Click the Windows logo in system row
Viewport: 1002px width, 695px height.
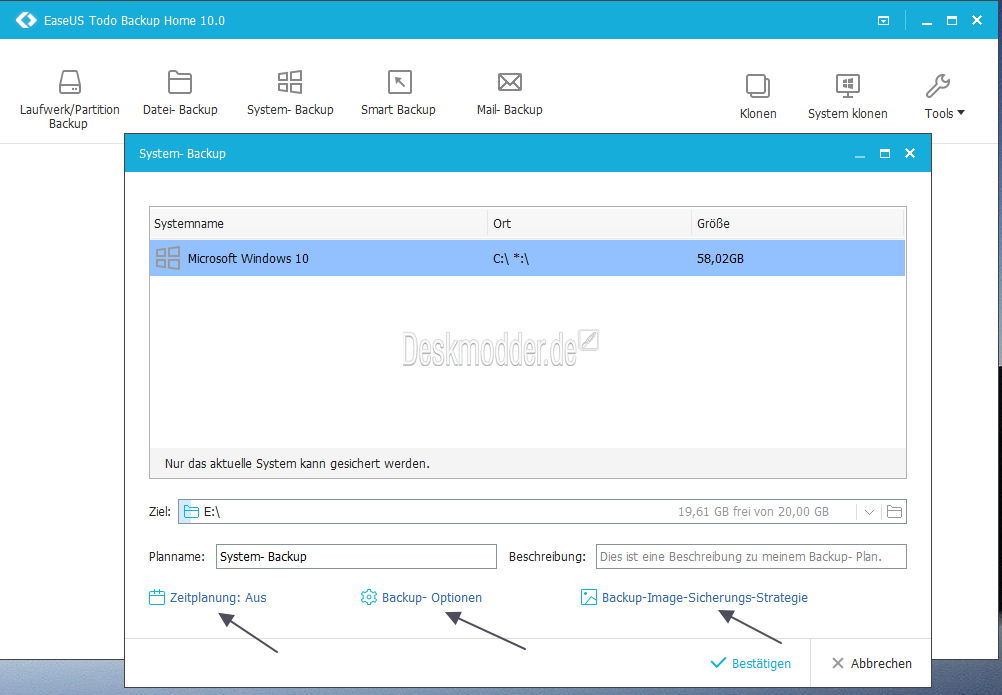(x=168, y=258)
